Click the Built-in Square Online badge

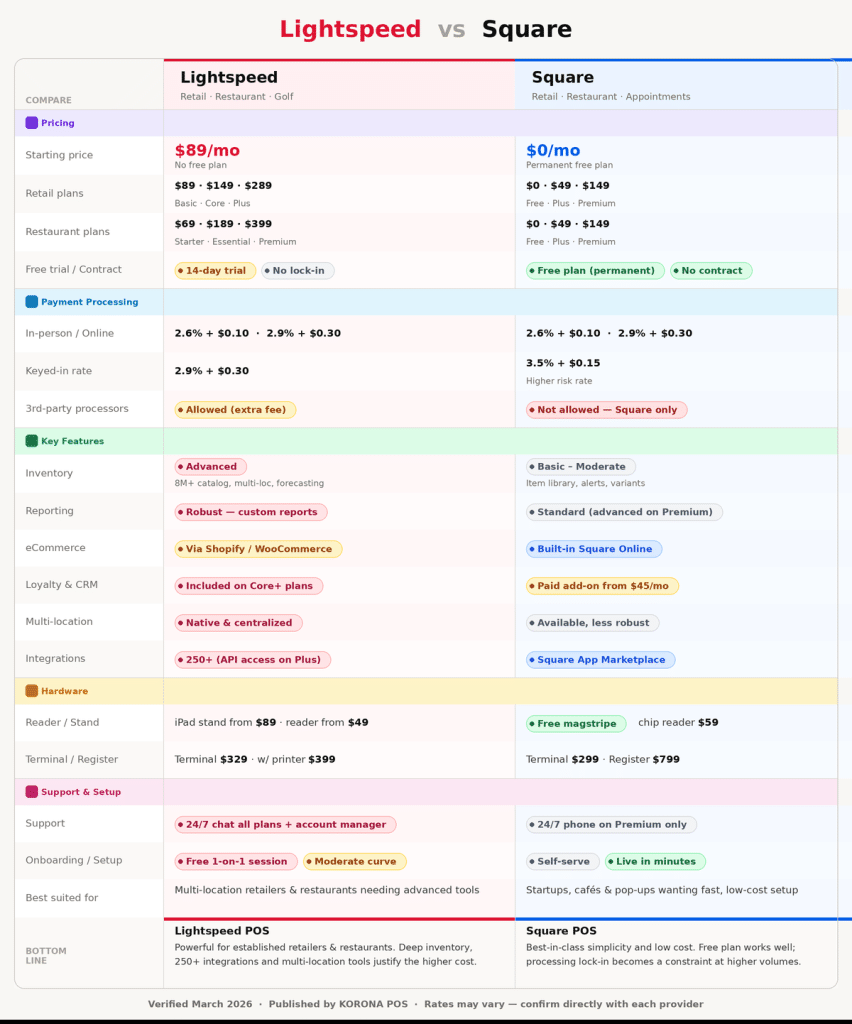[594, 549]
